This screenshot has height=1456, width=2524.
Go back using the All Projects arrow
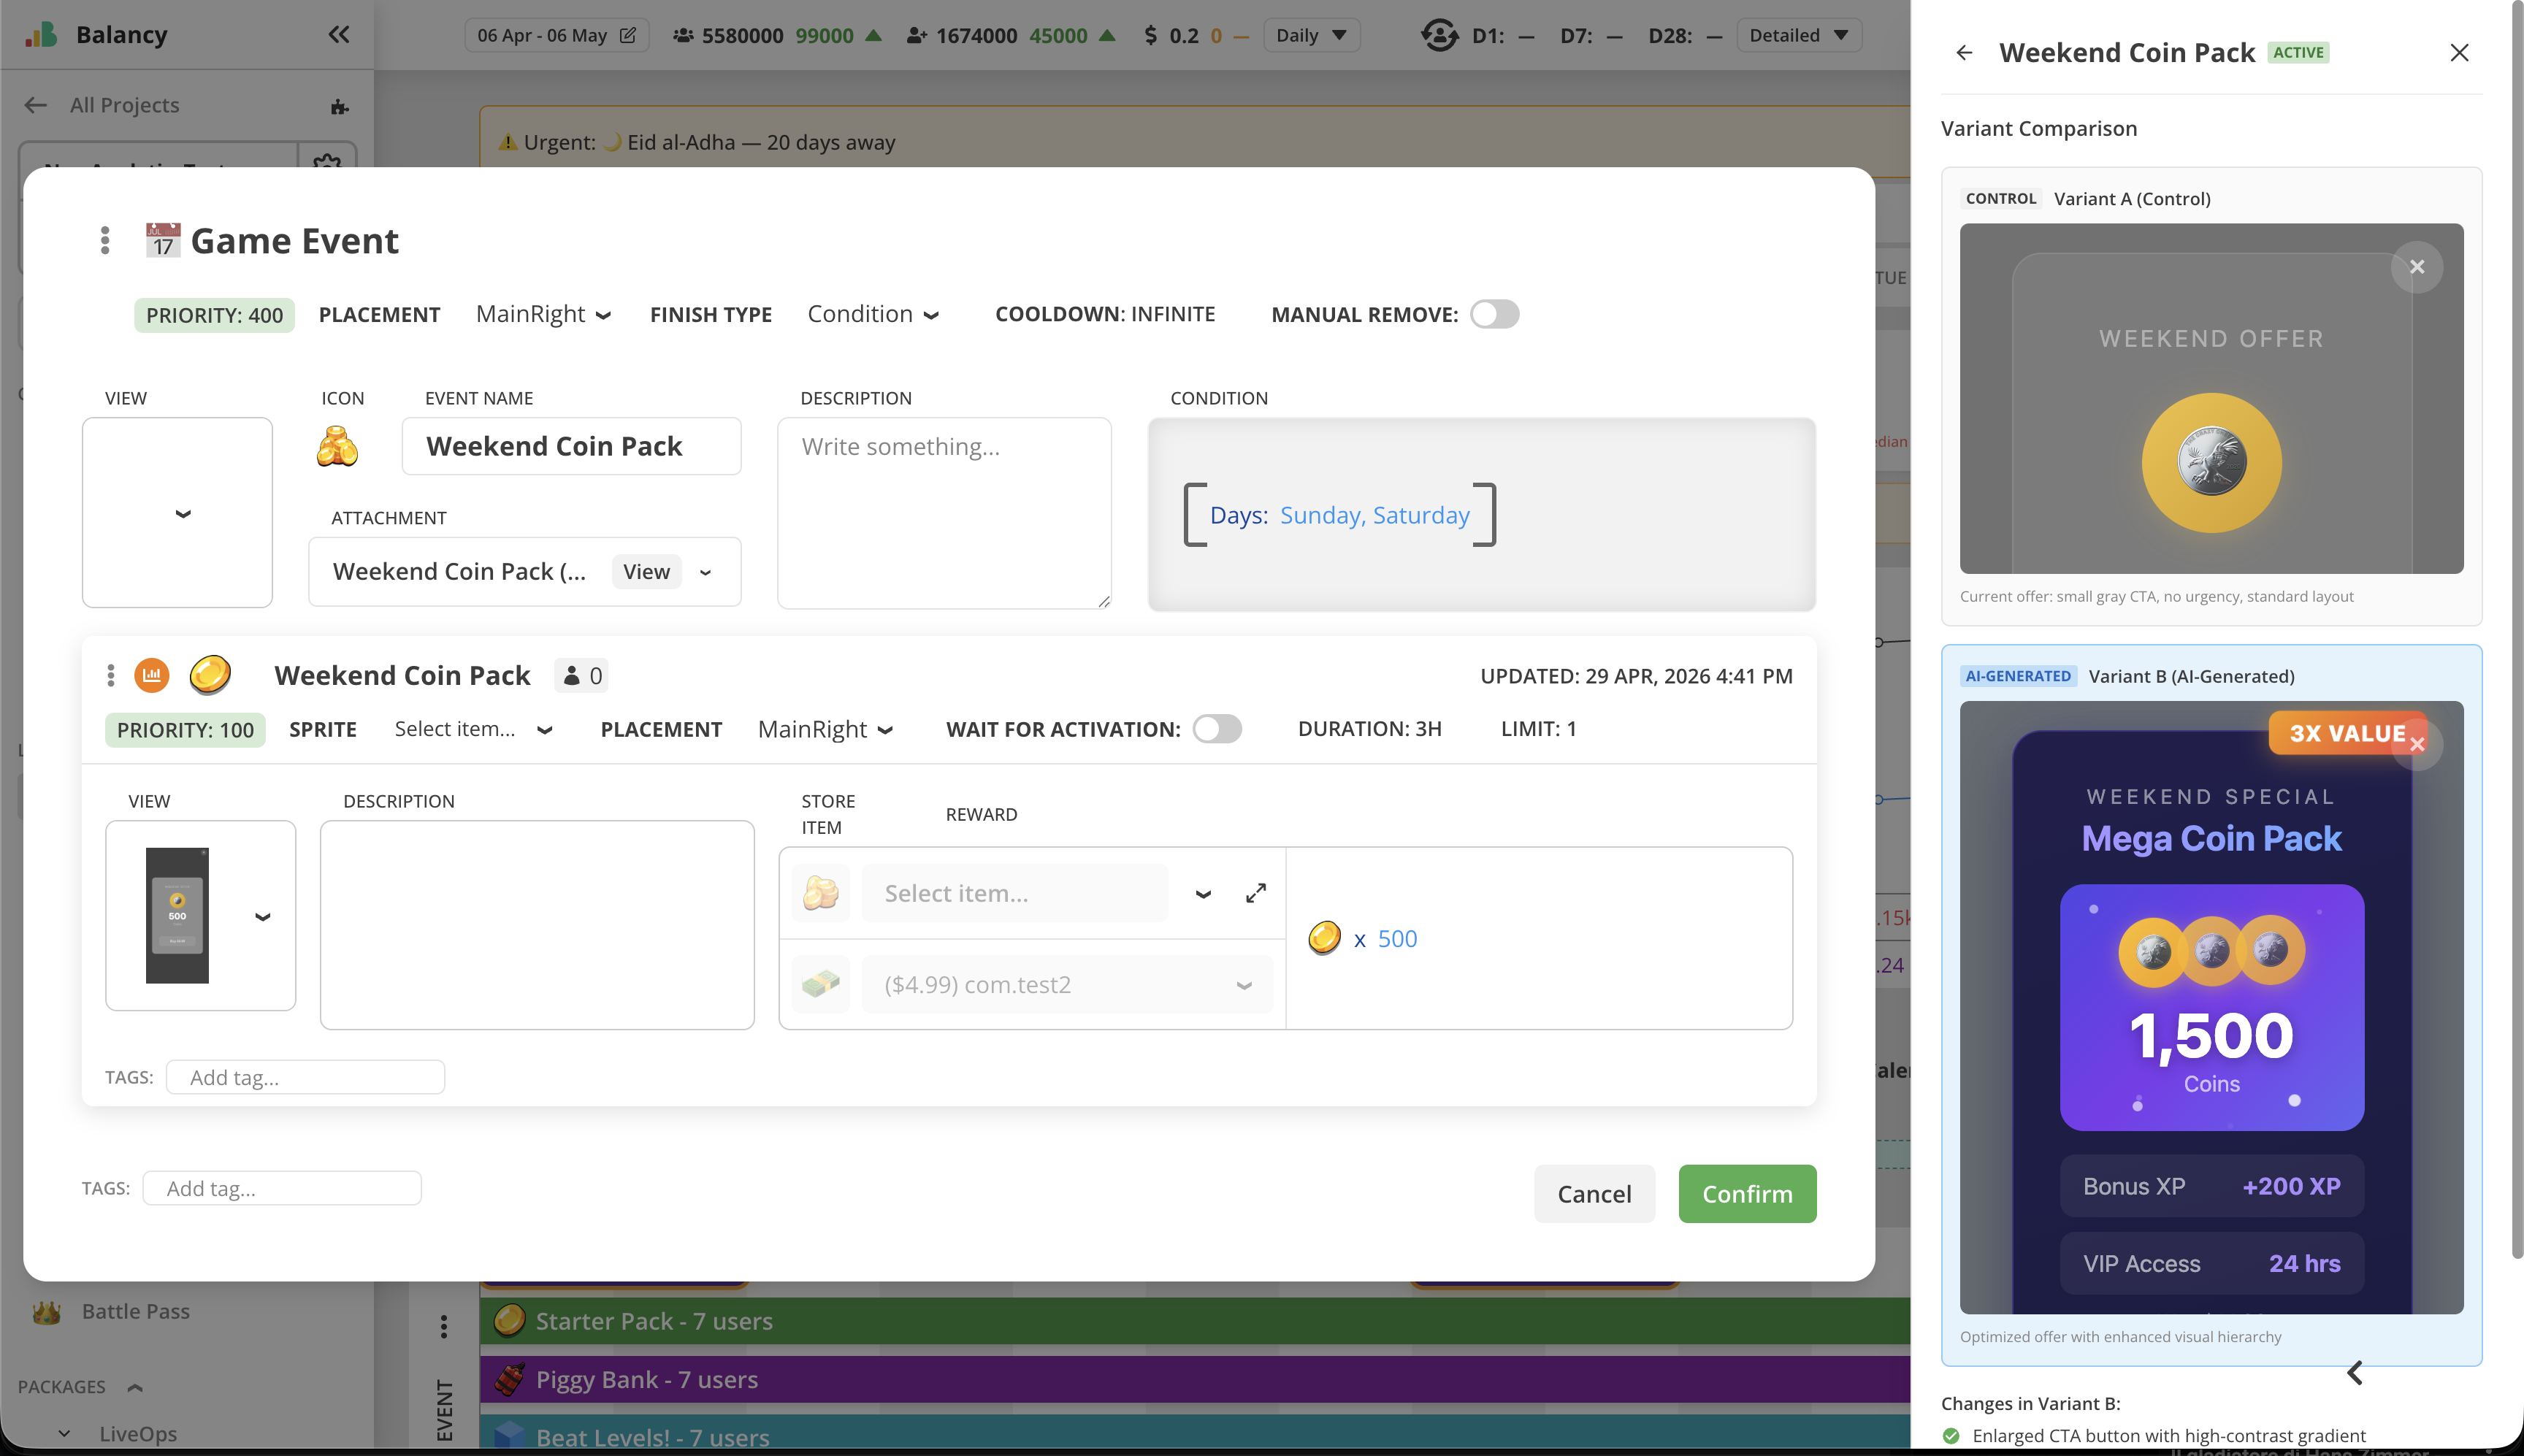[x=36, y=105]
